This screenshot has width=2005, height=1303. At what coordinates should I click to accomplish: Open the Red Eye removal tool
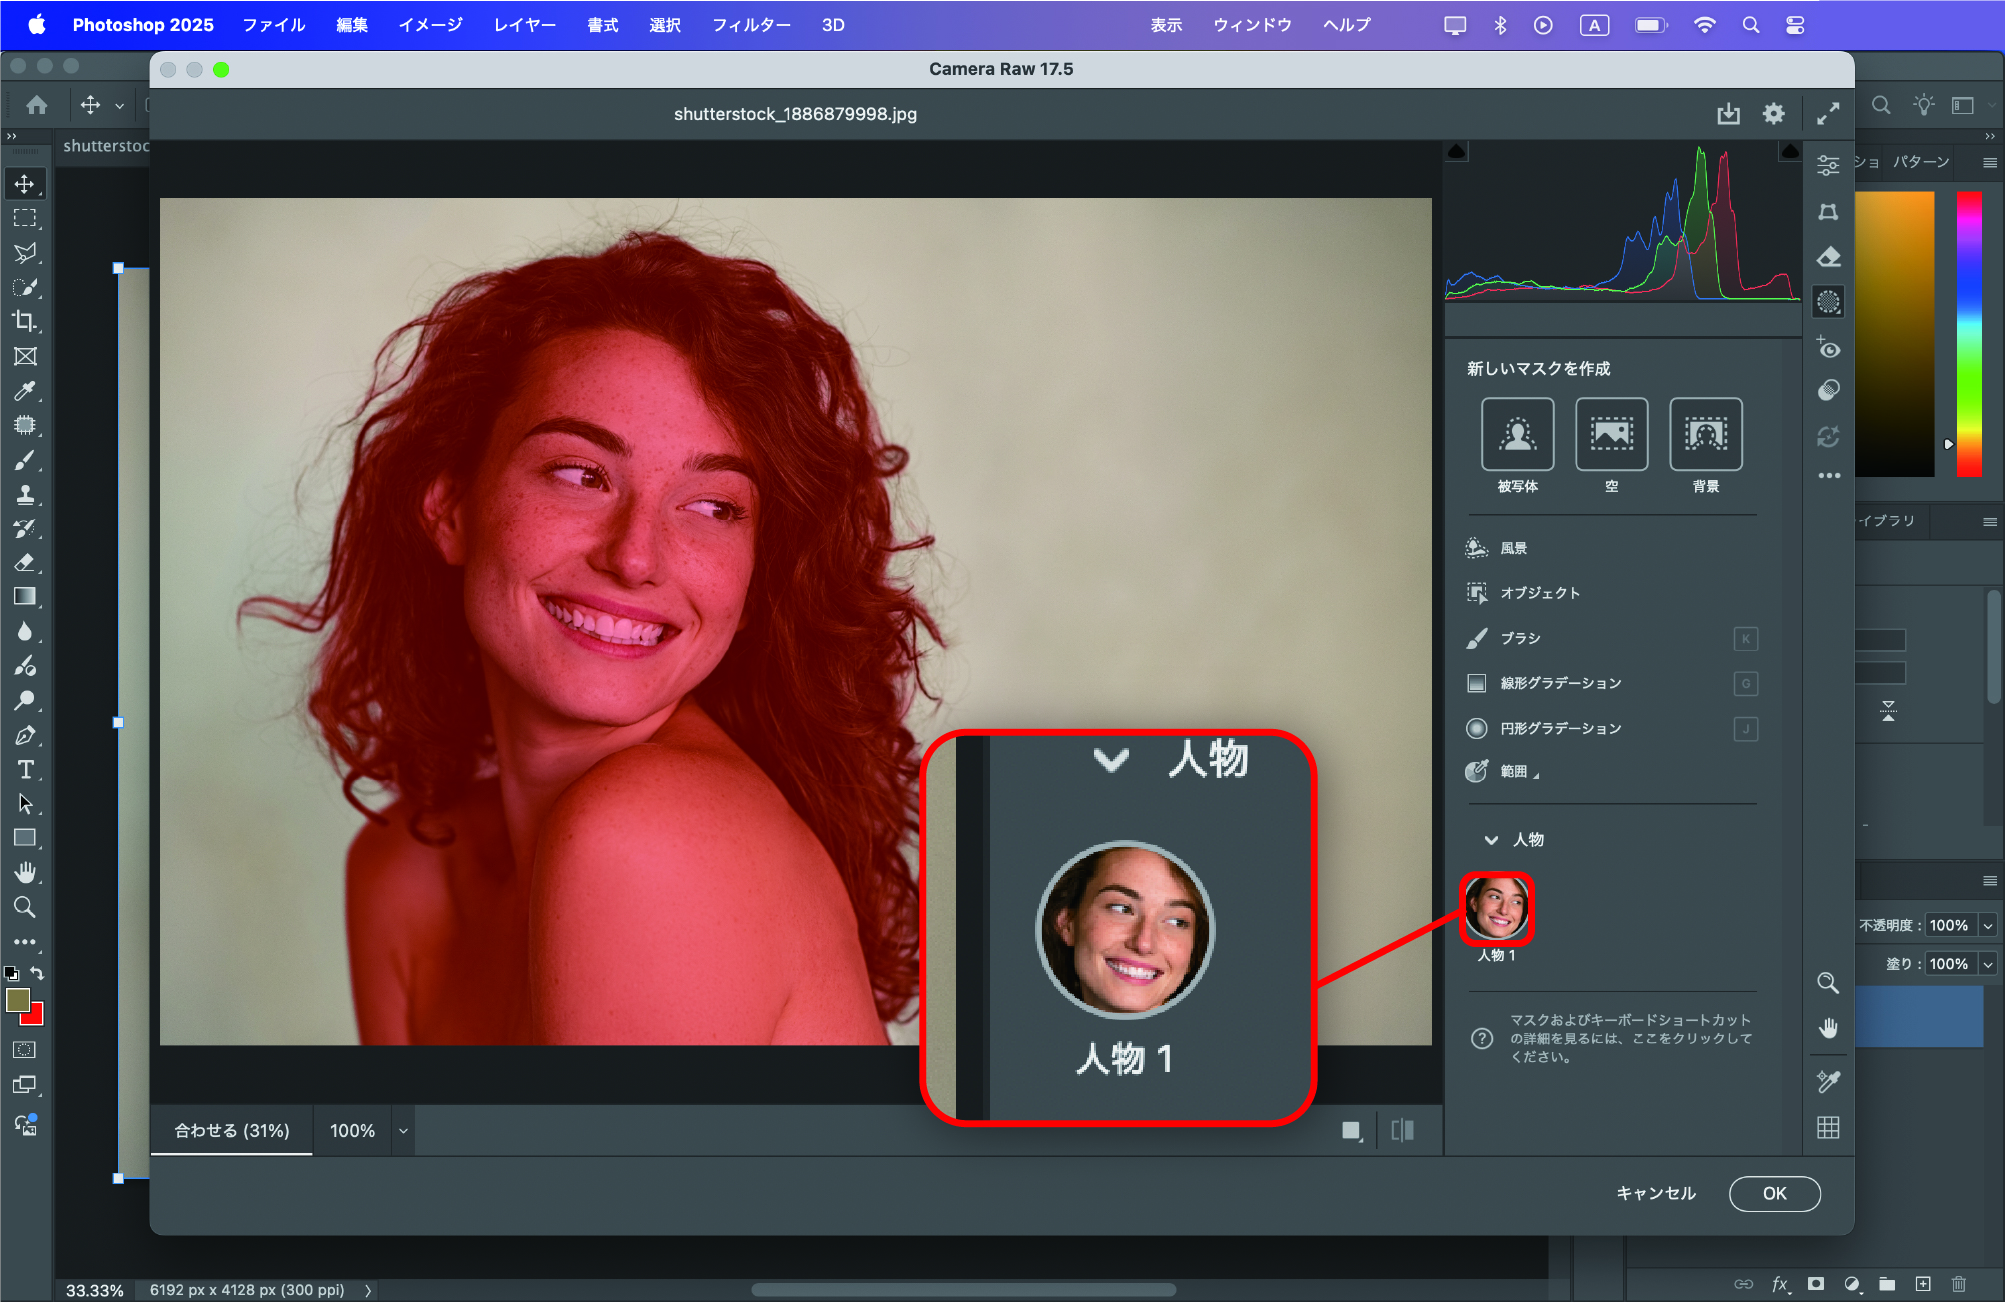(x=1828, y=348)
